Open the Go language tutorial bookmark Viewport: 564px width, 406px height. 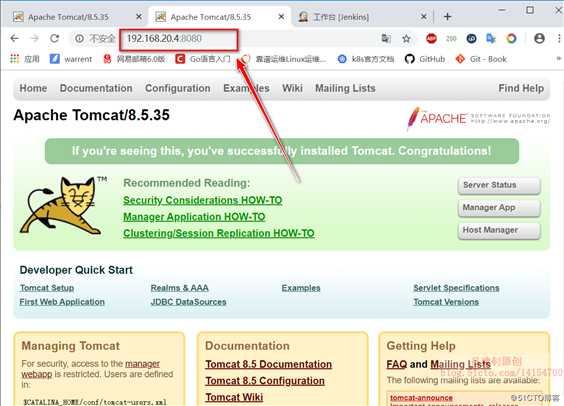203,59
